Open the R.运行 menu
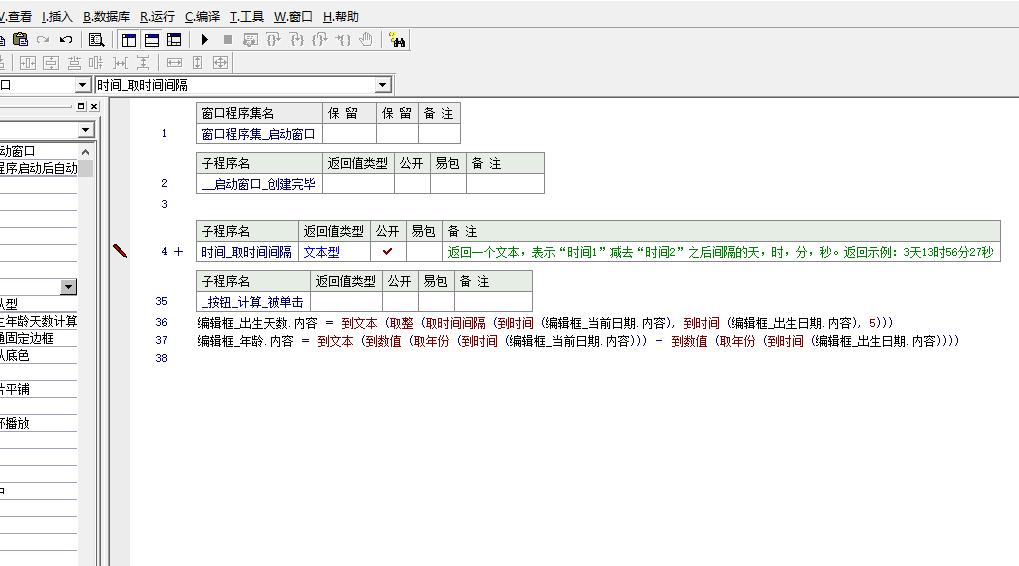The image size is (1019, 566). pyautogui.click(x=157, y=17)
